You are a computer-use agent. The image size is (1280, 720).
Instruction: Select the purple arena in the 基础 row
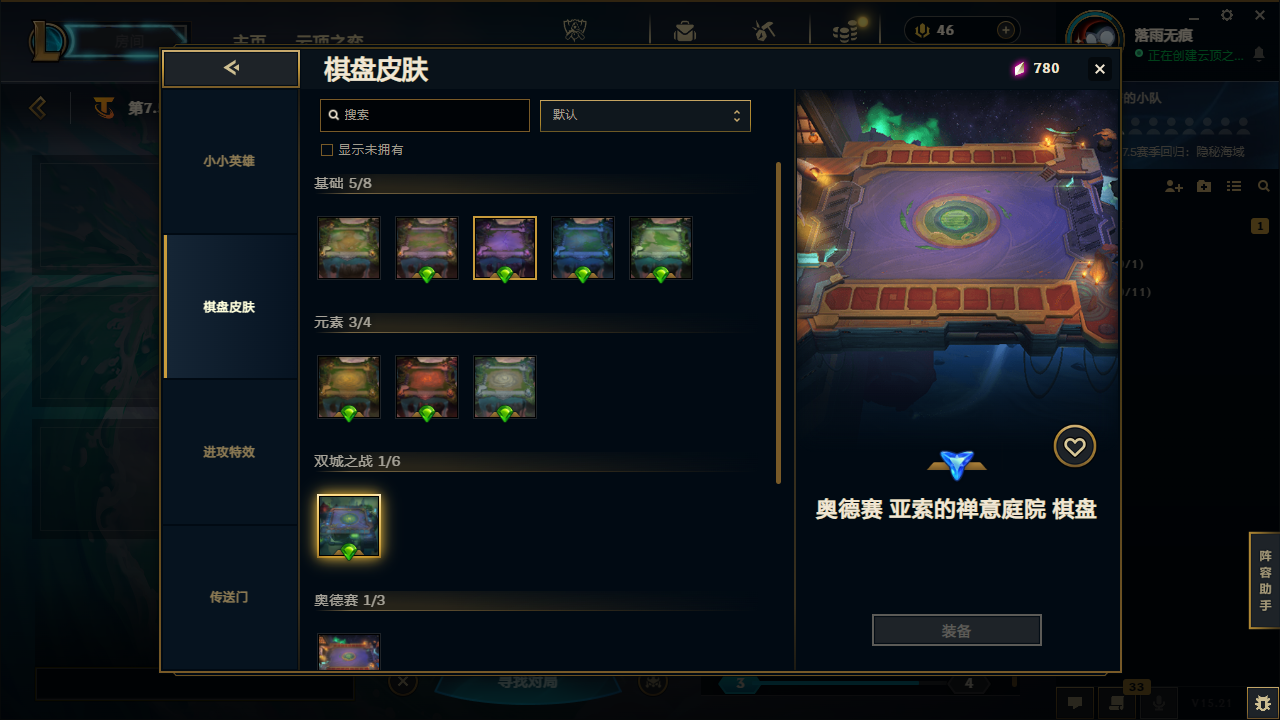coord(505,248)
